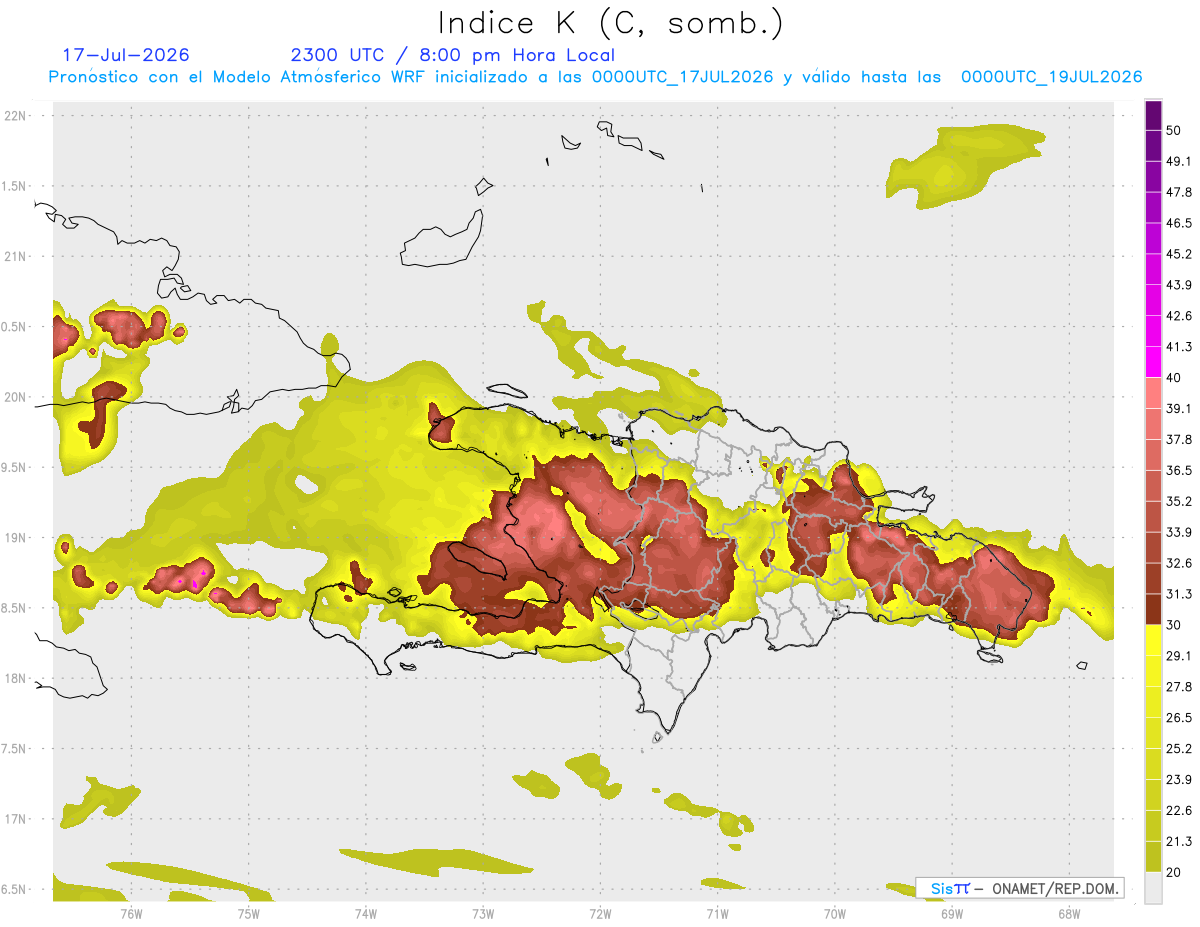Click the longitude axis label "73W"
Viewport: 1200px width, 927px height.
pyautogui.click(x=483, y=913)
